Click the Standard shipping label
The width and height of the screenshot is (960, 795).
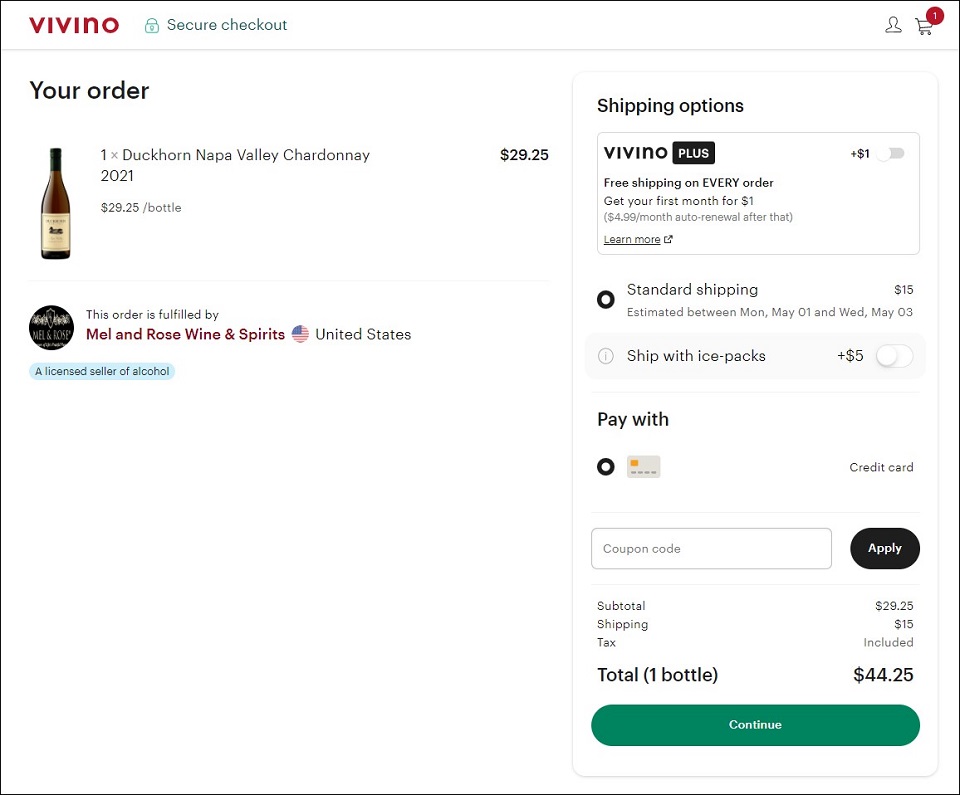692,290
